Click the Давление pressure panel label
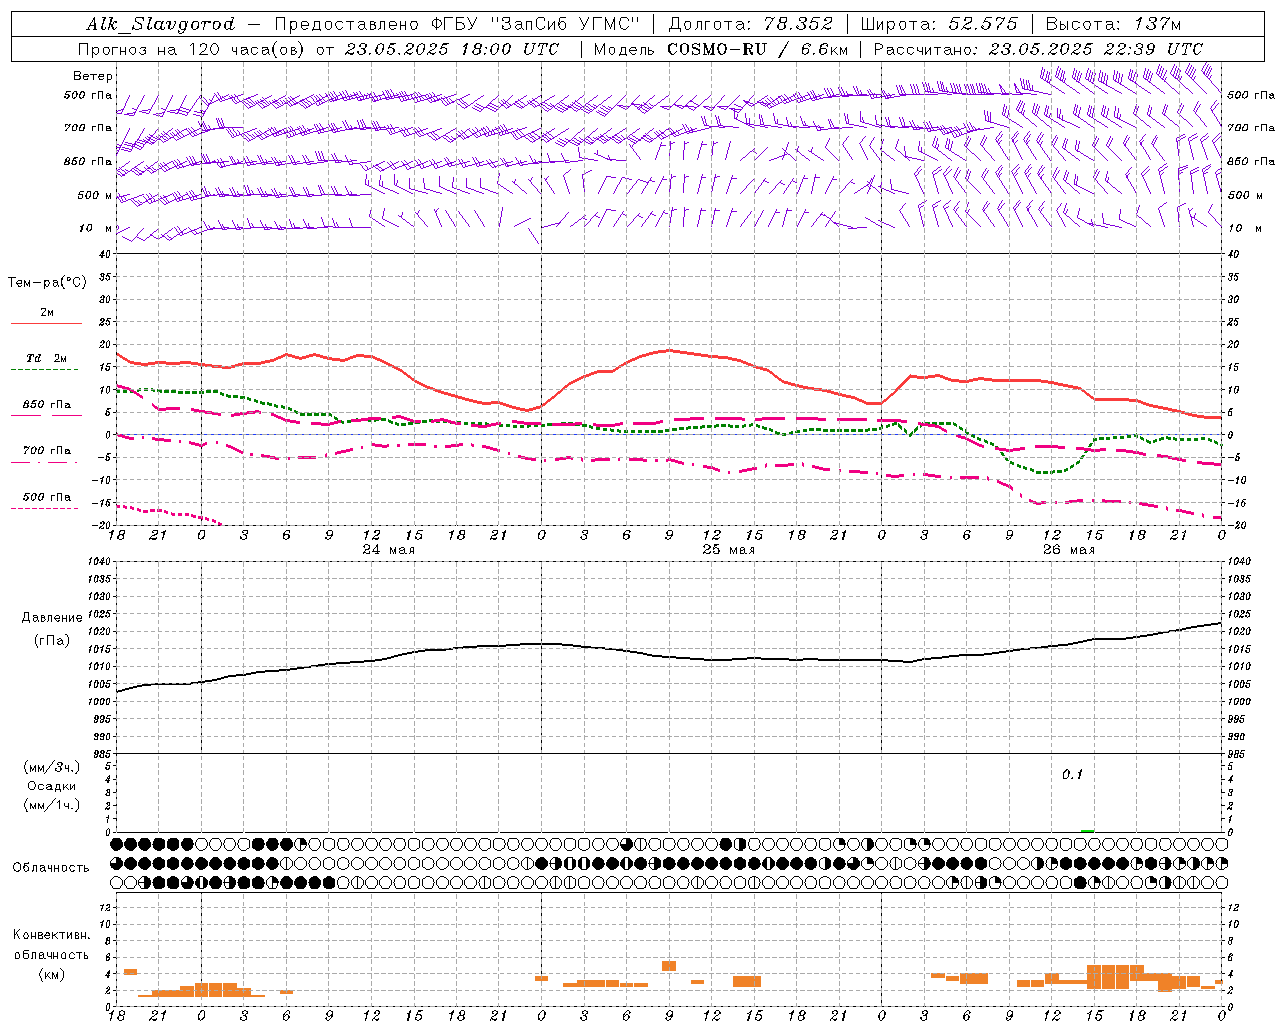Image resolution: width=1280 pixels, height=1024 pixels. [51, 618]
